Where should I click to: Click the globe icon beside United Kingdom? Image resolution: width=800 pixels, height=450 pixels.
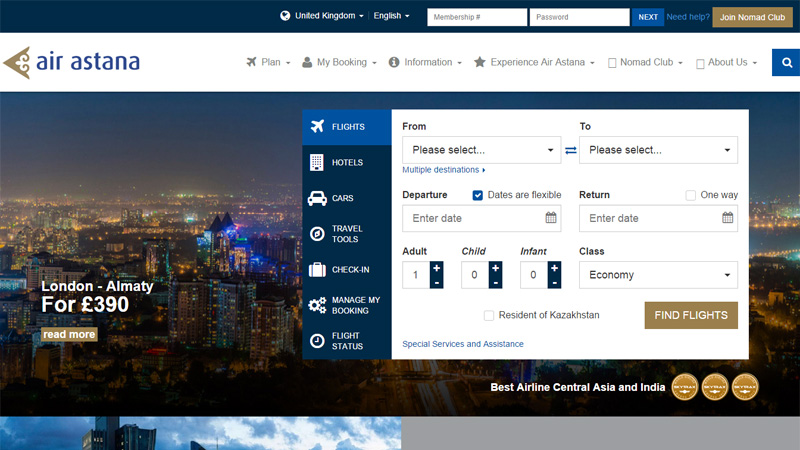pos(285,16)
